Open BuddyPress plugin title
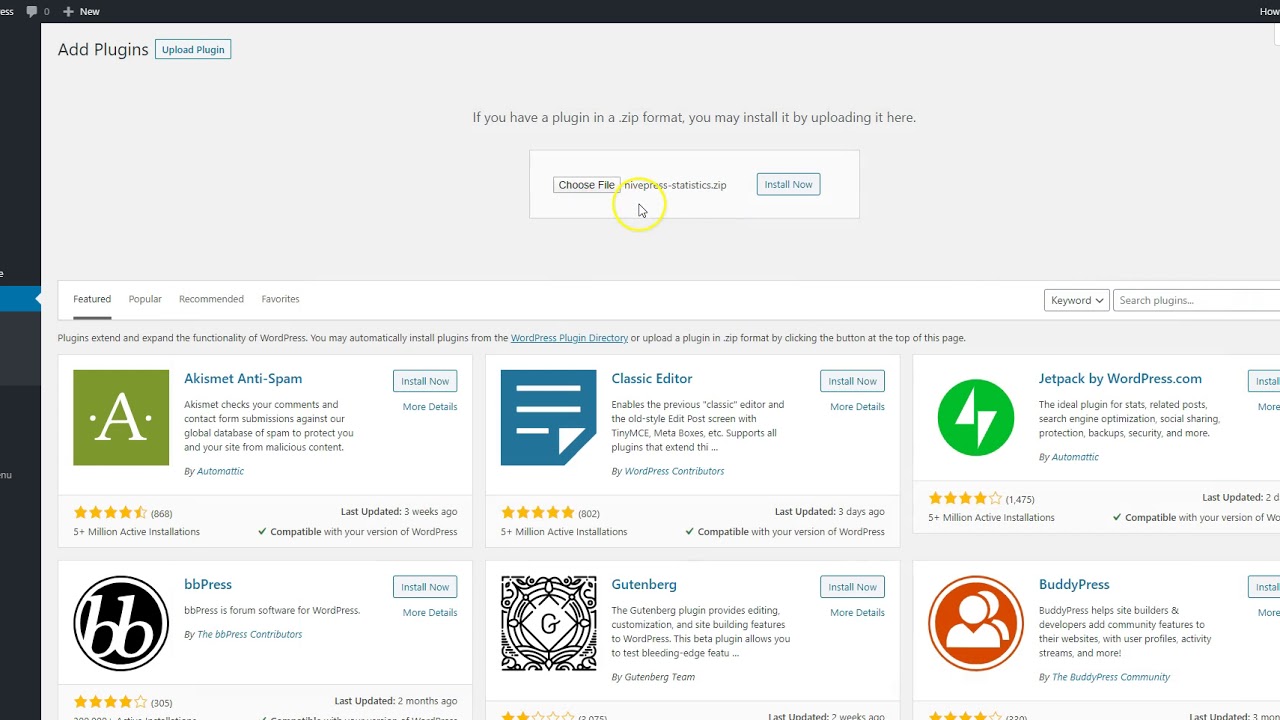This screenshot has width=1280, height=720. point(1074,585)
